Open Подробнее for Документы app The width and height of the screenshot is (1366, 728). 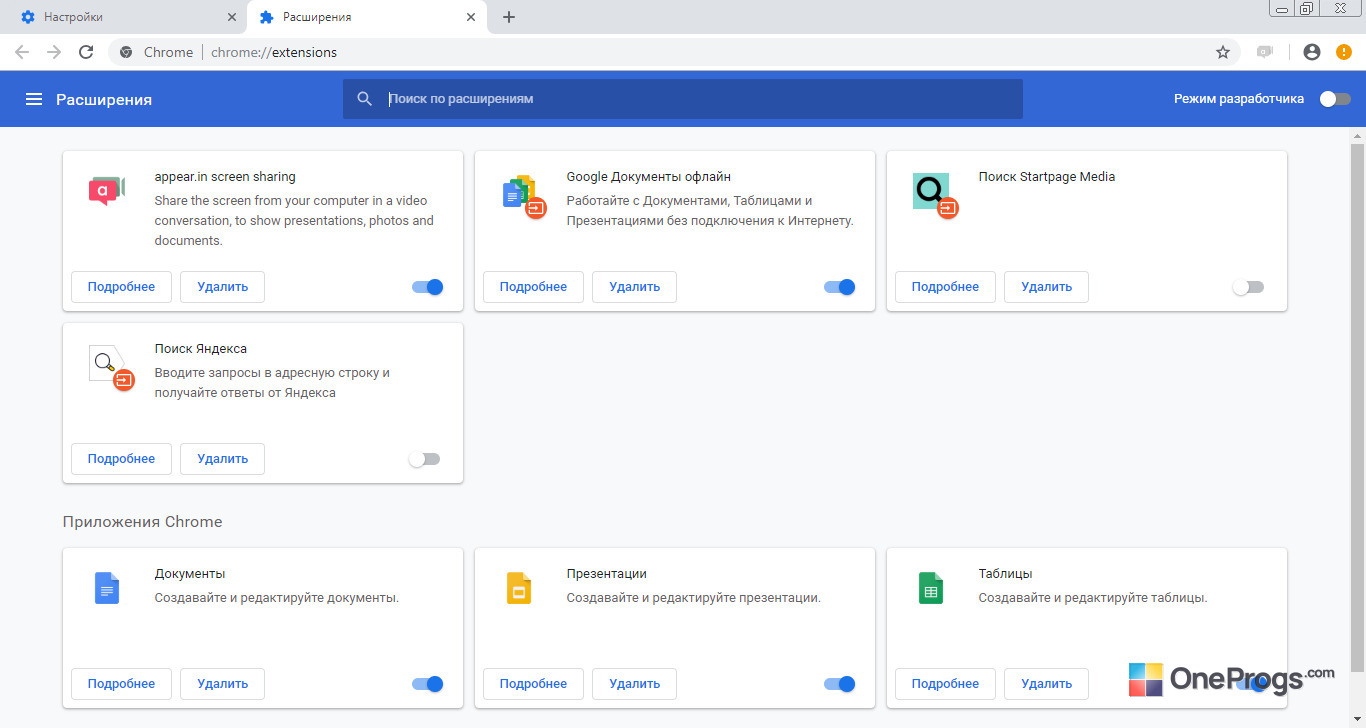click(121, 684)
